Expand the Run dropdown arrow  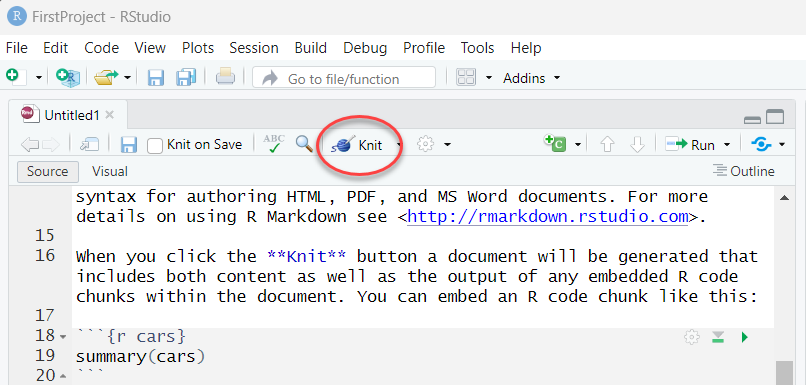pyautogui.click(x=727, y=145)
